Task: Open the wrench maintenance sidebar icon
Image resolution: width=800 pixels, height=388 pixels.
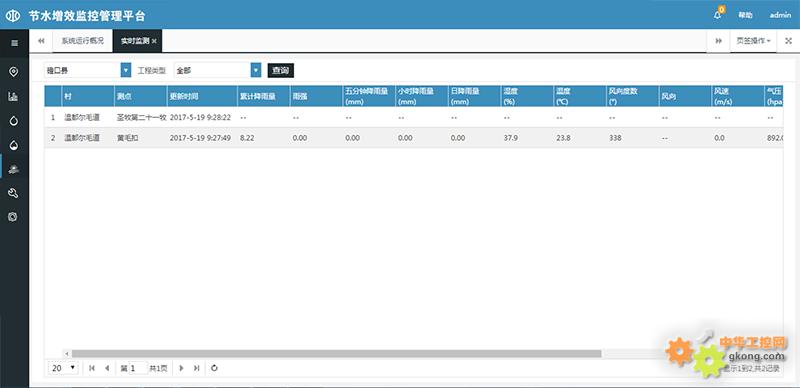Action: 14,193
